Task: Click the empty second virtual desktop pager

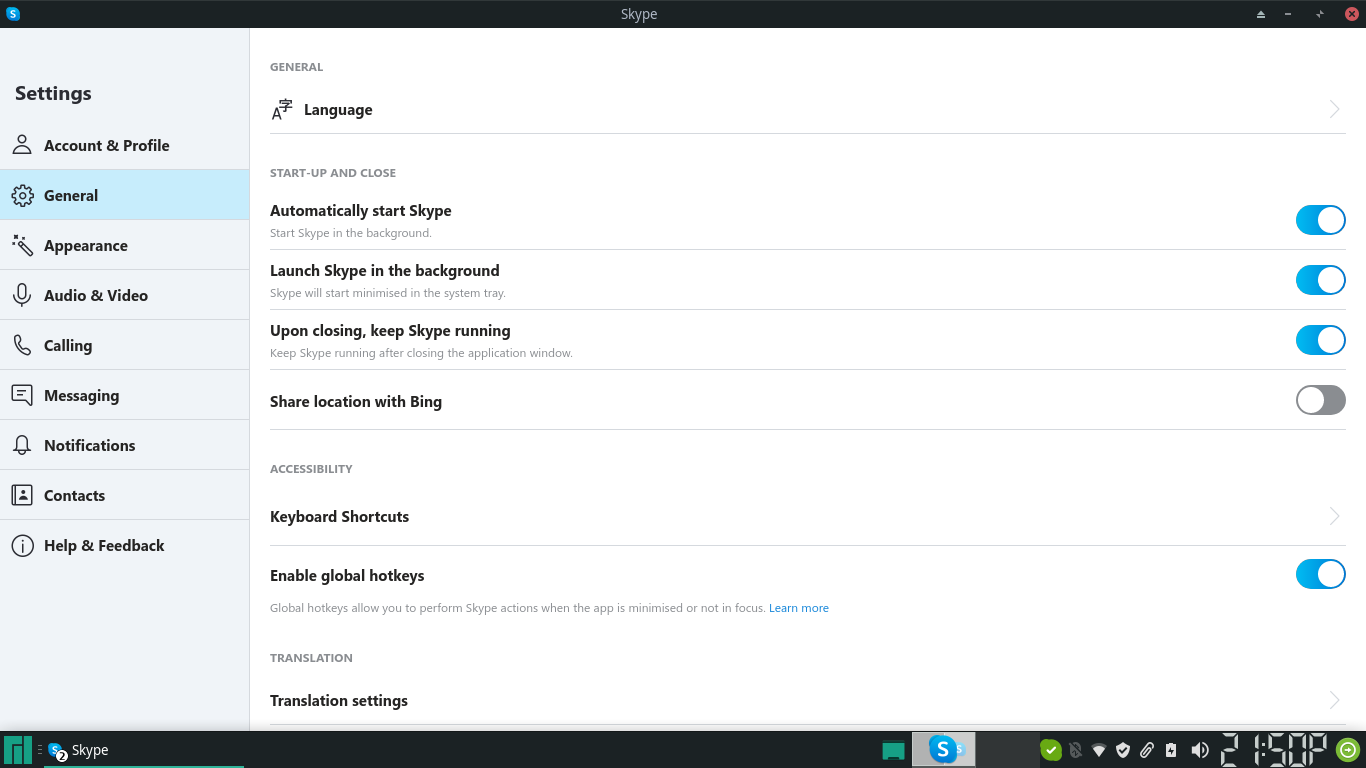Action: pyautogui.click(x=1008, y=749)
